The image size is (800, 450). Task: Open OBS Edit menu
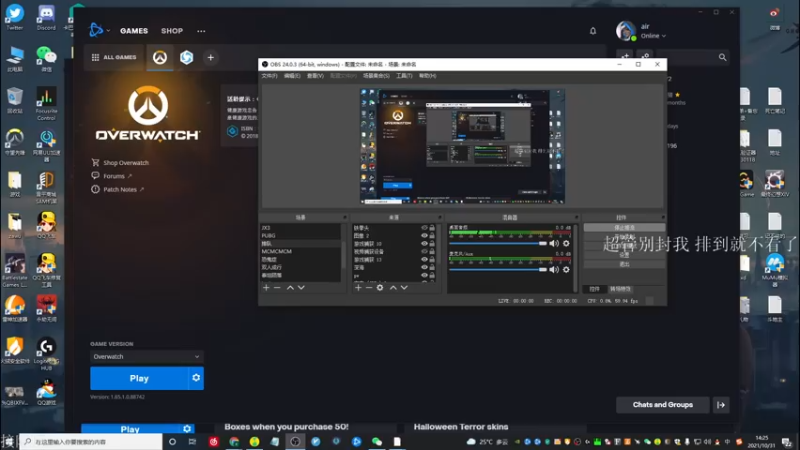292,76
